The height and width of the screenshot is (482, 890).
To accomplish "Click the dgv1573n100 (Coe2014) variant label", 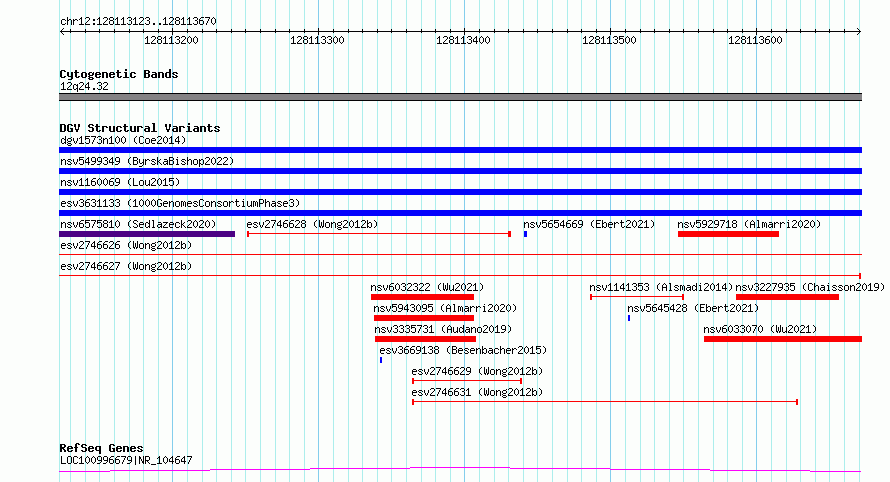I will coord(123,140).
